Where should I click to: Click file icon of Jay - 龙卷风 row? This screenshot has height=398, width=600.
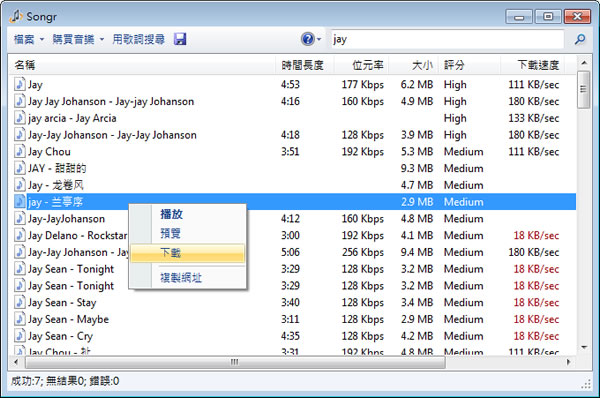click(20, 185)
